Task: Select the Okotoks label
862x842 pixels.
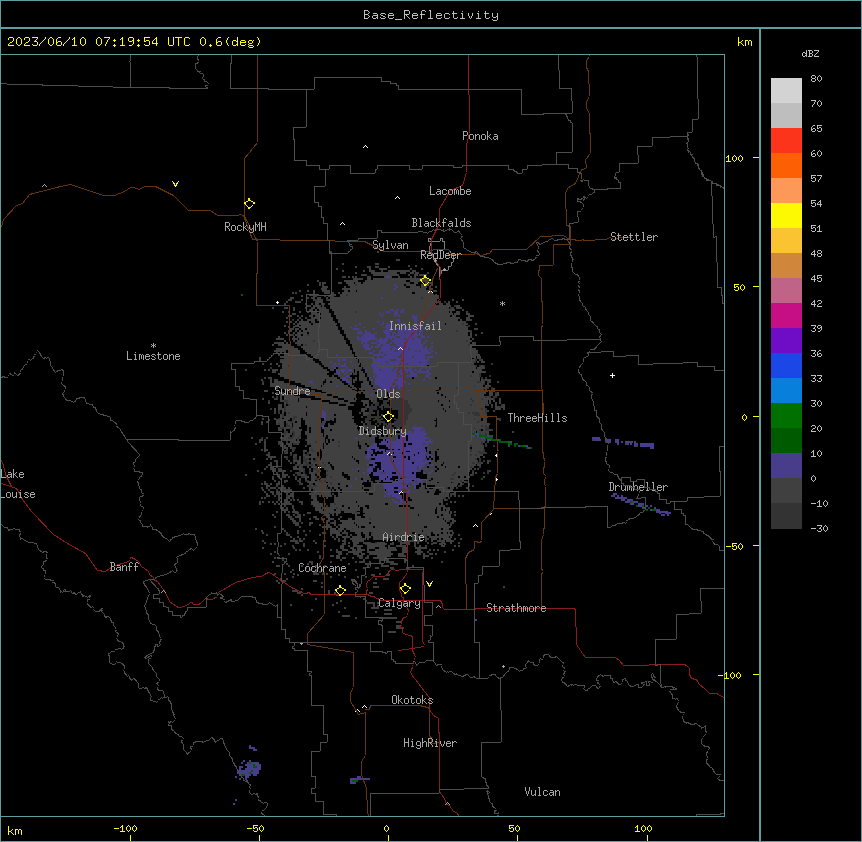Action: coord(412,700)
